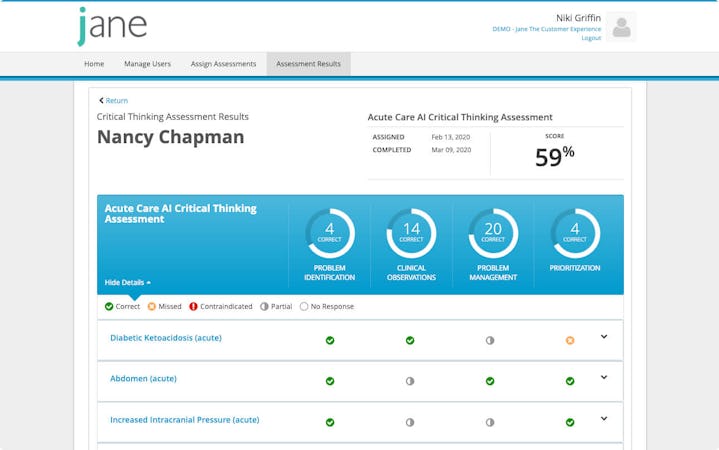Click the completed date Mar 09, 2020
The height and width of the screenshot is (450, 719).
click(x=451, y=150)
